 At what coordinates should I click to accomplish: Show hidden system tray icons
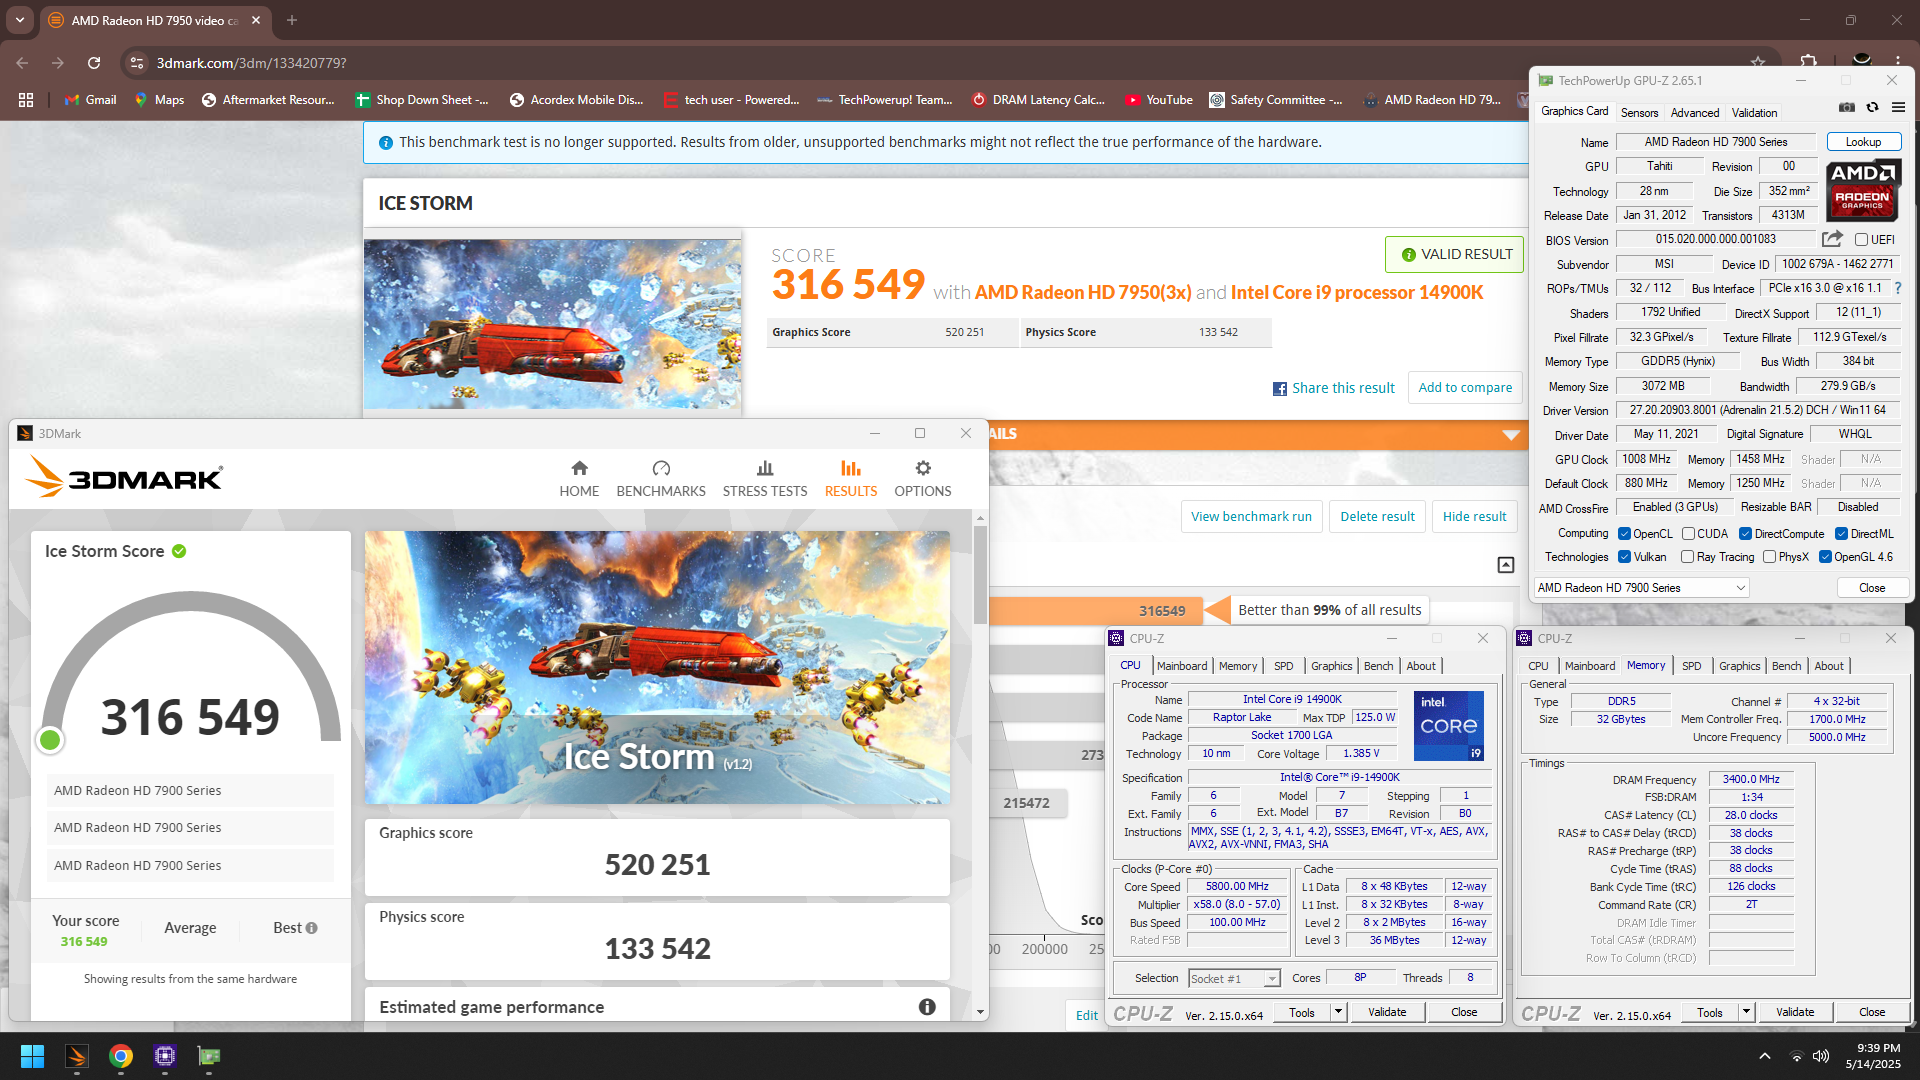[x=1764, y=1056]
